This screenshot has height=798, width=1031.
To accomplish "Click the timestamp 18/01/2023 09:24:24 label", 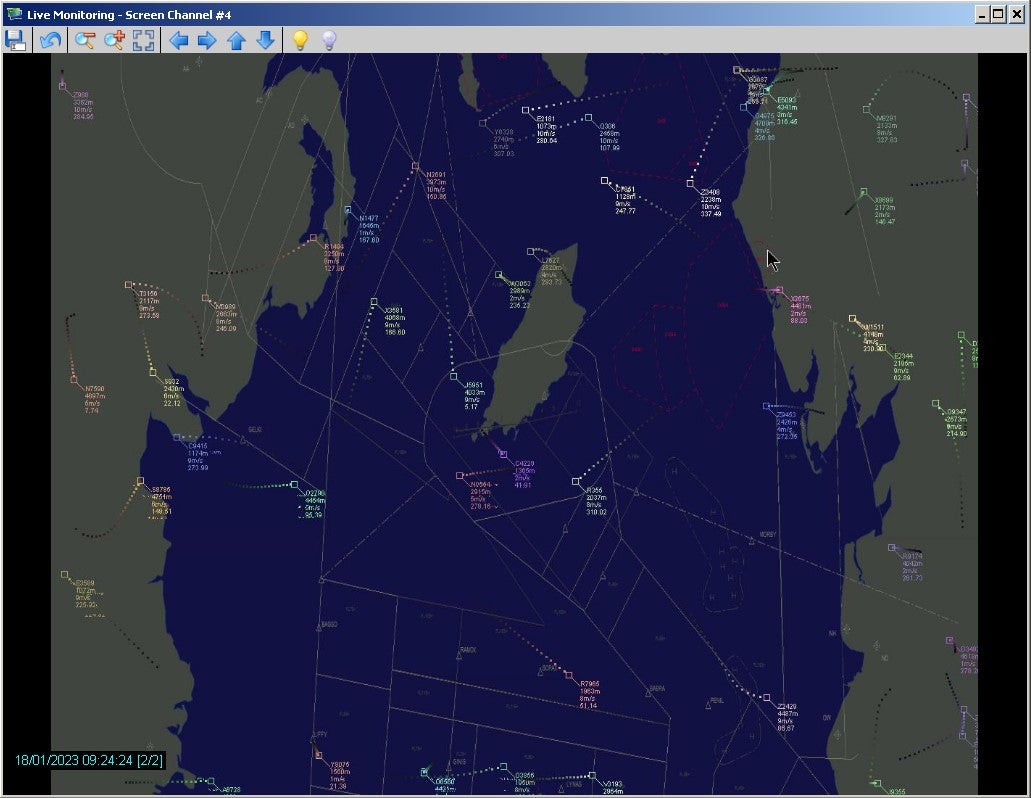I will tap(89, 760).
